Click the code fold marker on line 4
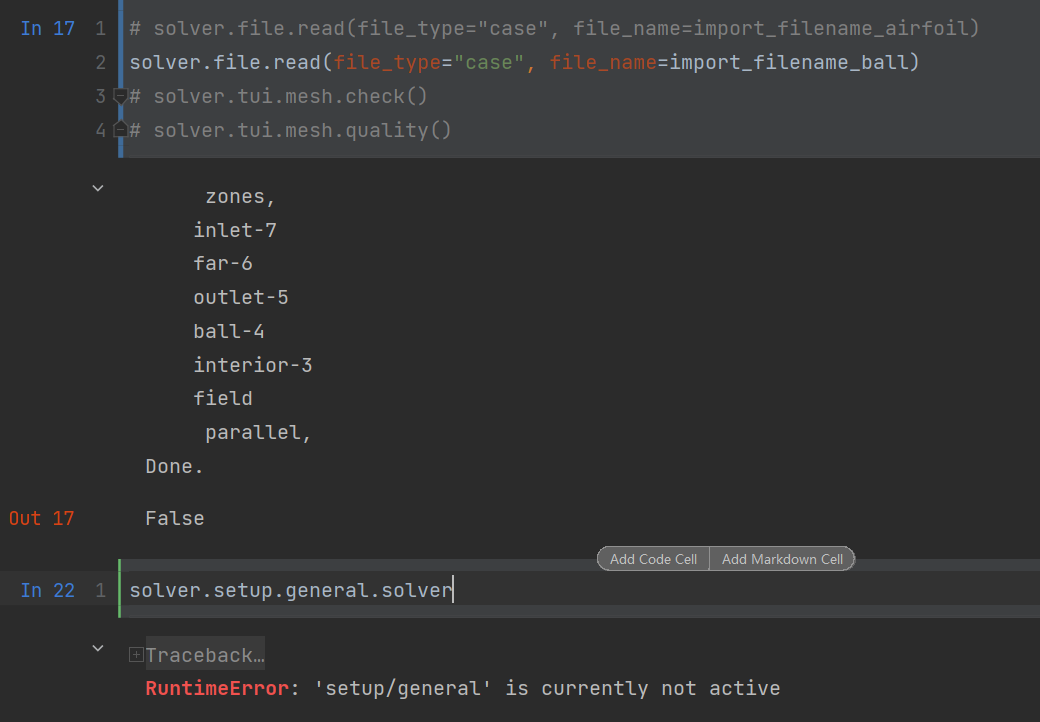The image size is (1040, 722). [119, 129]
